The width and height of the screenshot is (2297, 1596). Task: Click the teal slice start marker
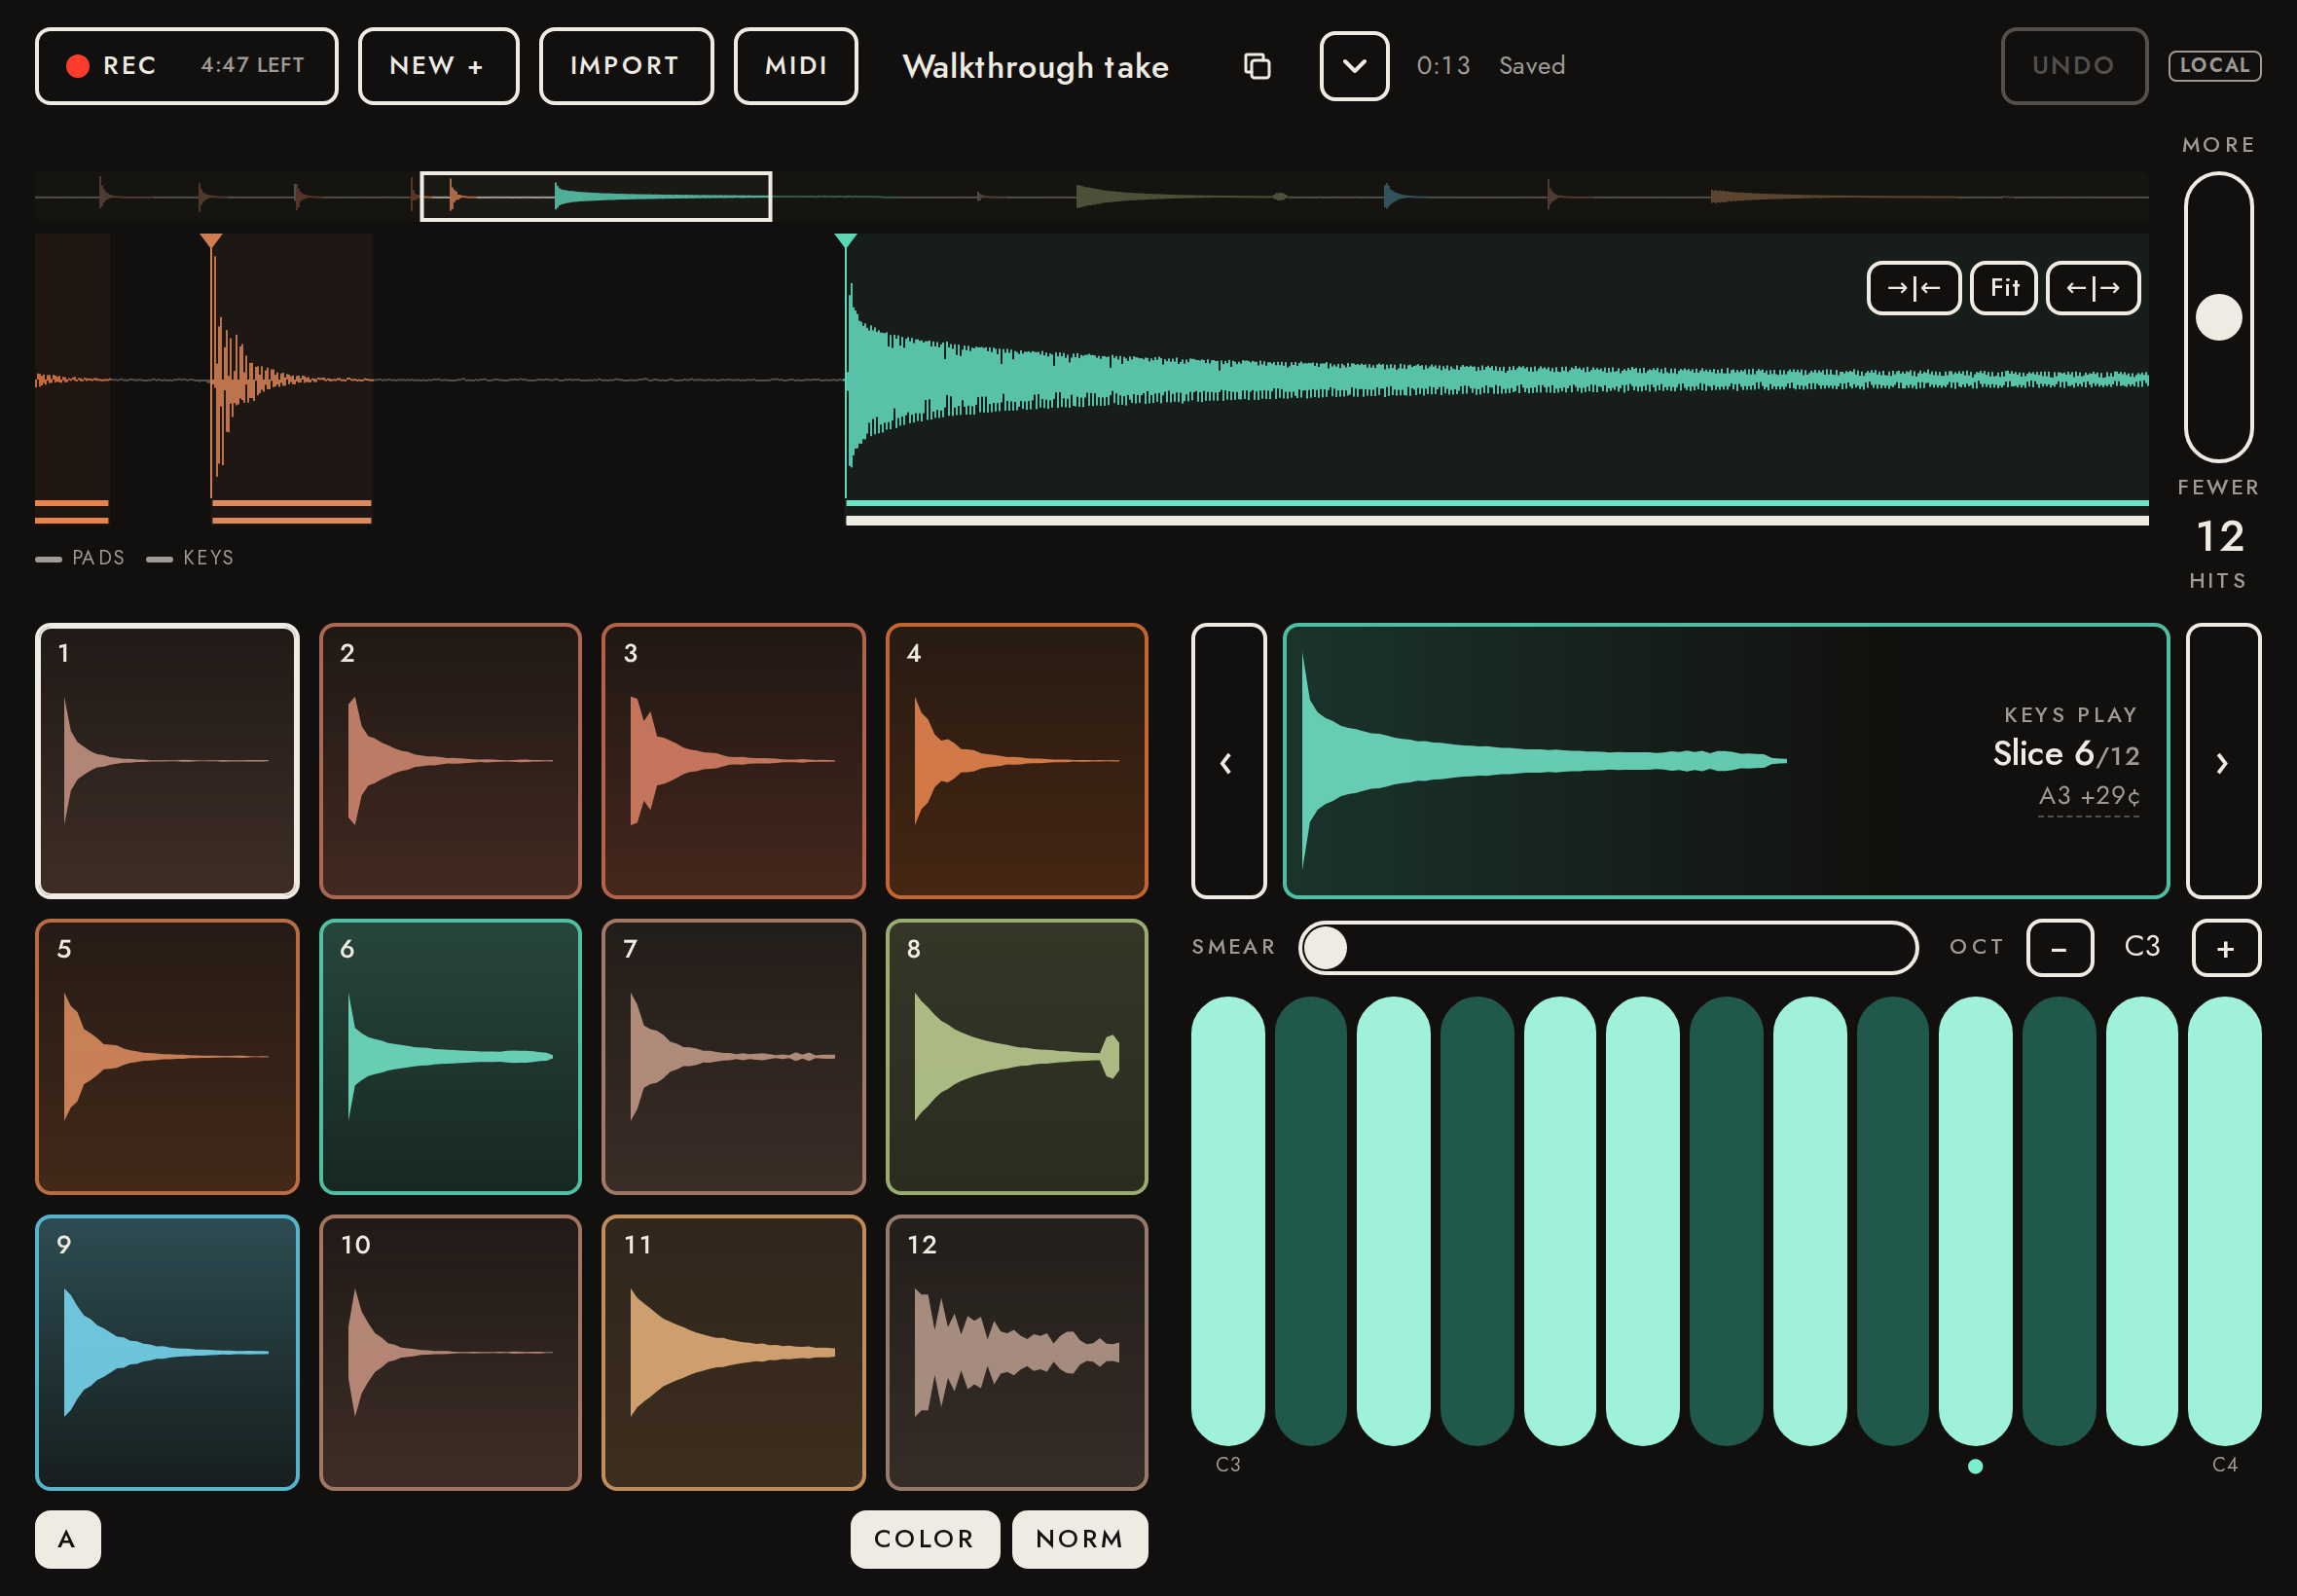click(x=846, y=241)
